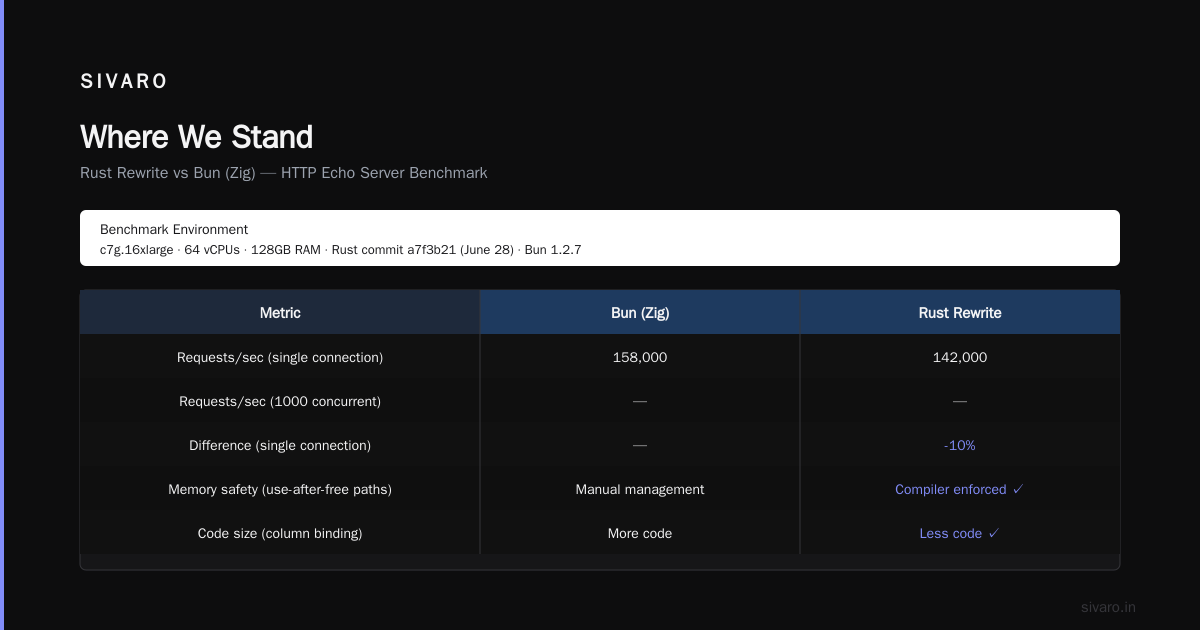Click the 'More code' cell

640,533
